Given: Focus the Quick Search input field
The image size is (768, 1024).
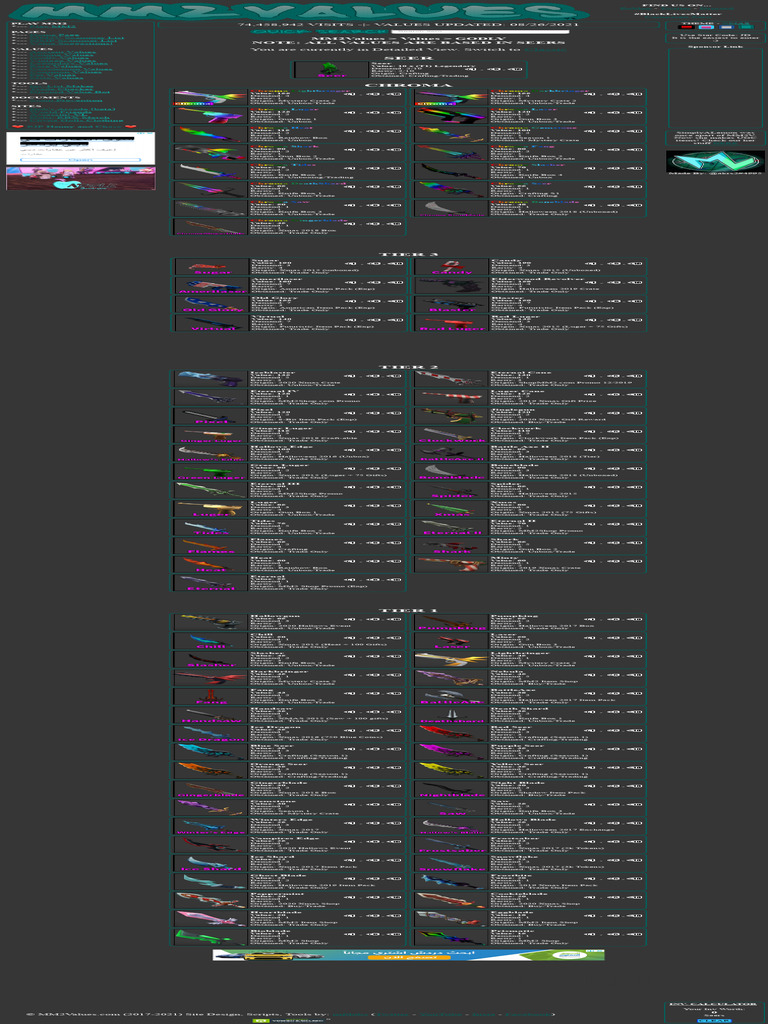Looking at the screenshot, I should click(481, 31).
